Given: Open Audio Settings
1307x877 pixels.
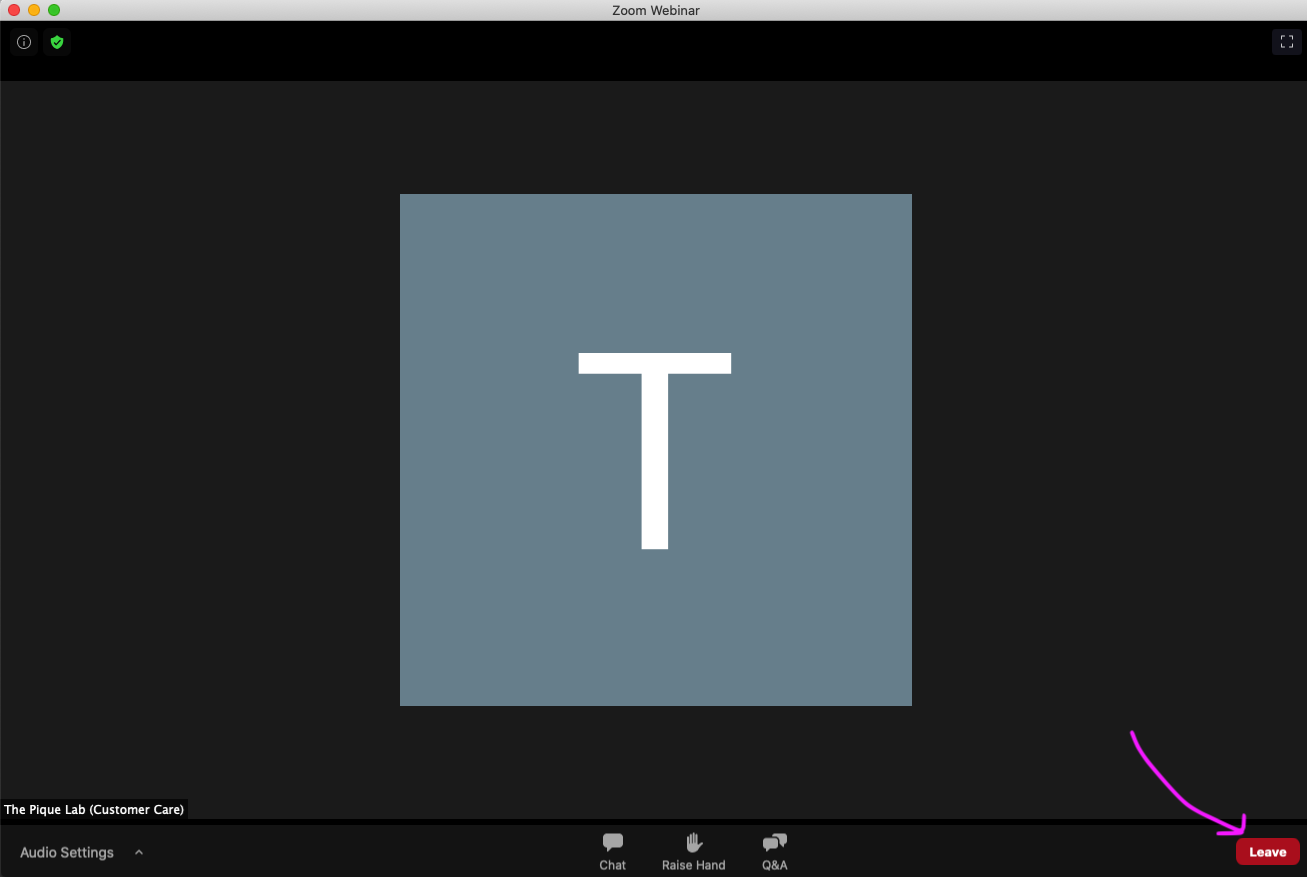Looking at the screenshot, I should click(x=67, y=853).
